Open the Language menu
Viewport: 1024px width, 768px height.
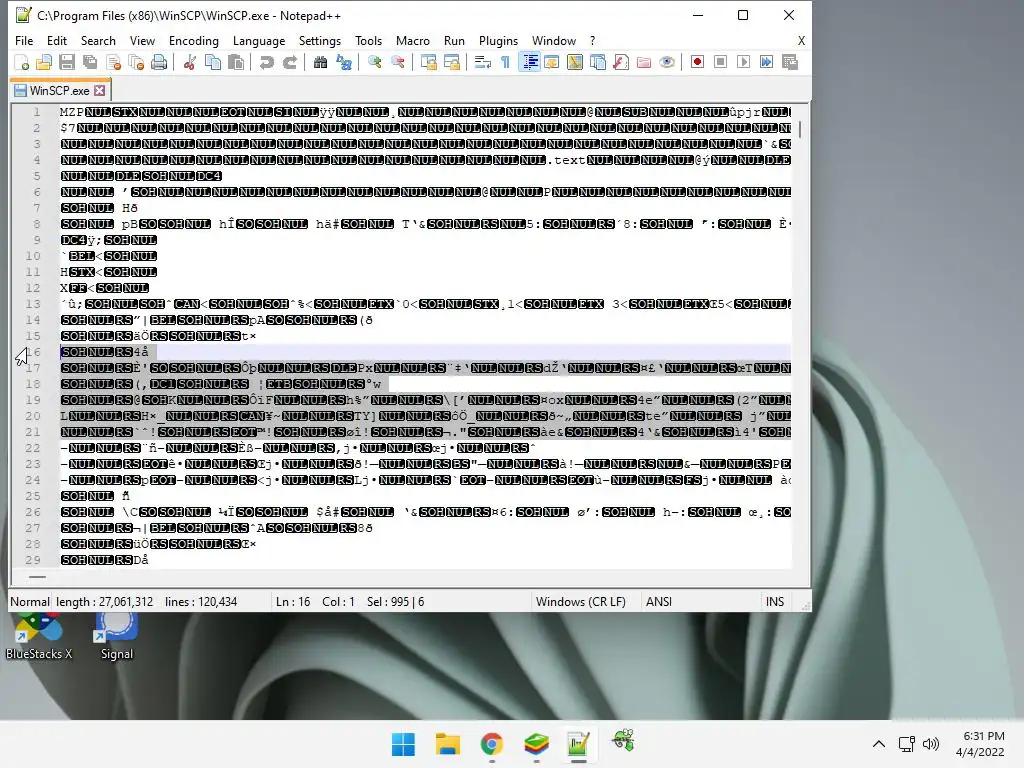(259, 40)
